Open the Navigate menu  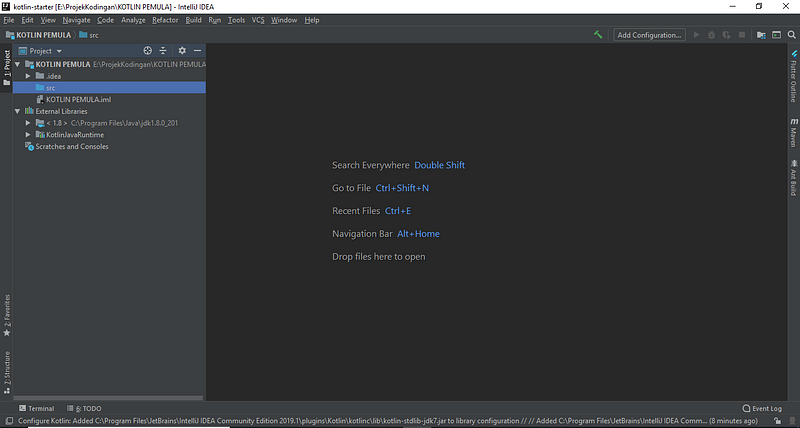tap(76, 20)
